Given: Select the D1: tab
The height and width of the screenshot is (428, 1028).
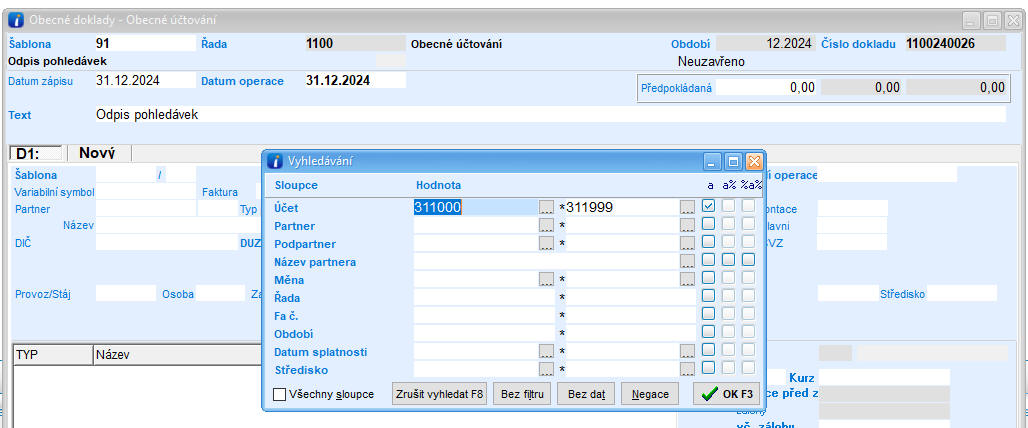Looking at the screenshot, I should coord(35,153).
